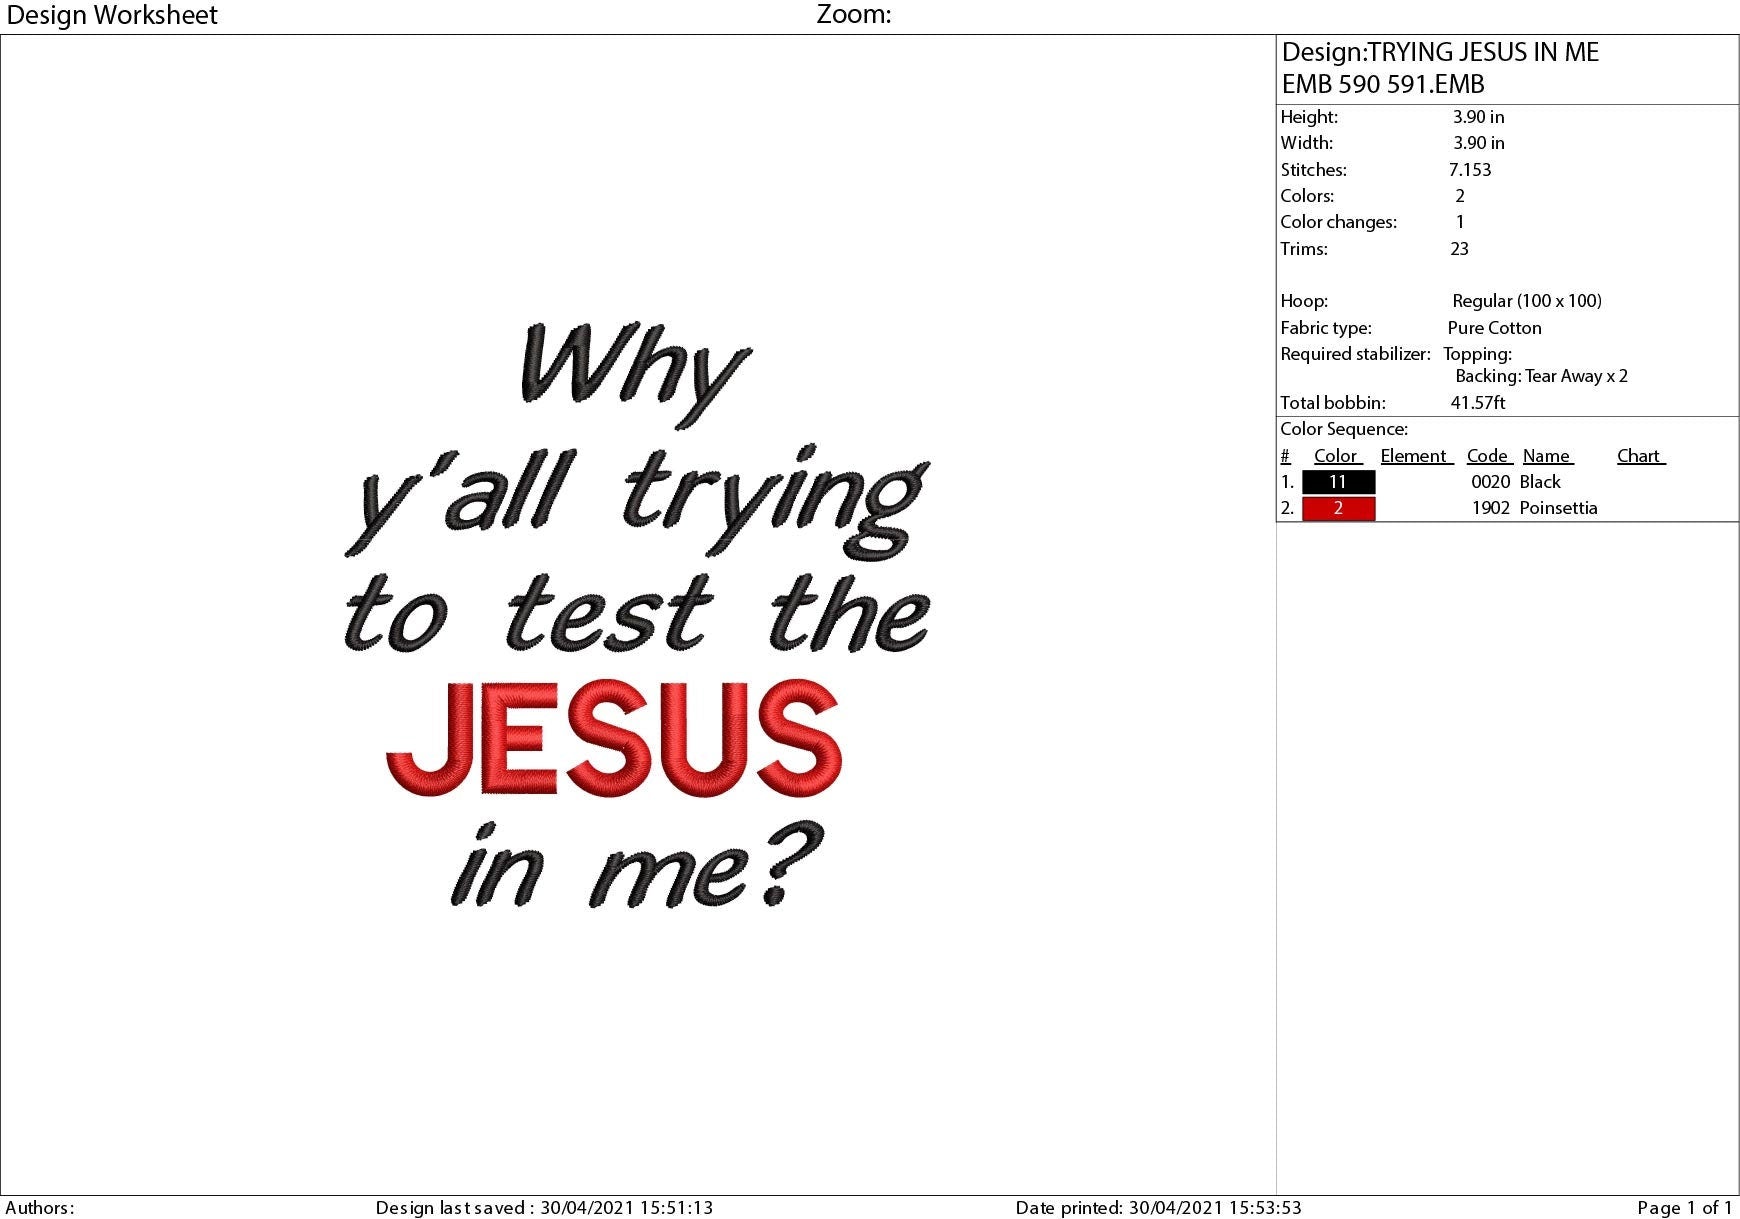This screenshot has height=1219, width=1740.
Task: Click the design name 'TRYING JESUS IN ME'
Action: 1483,52
